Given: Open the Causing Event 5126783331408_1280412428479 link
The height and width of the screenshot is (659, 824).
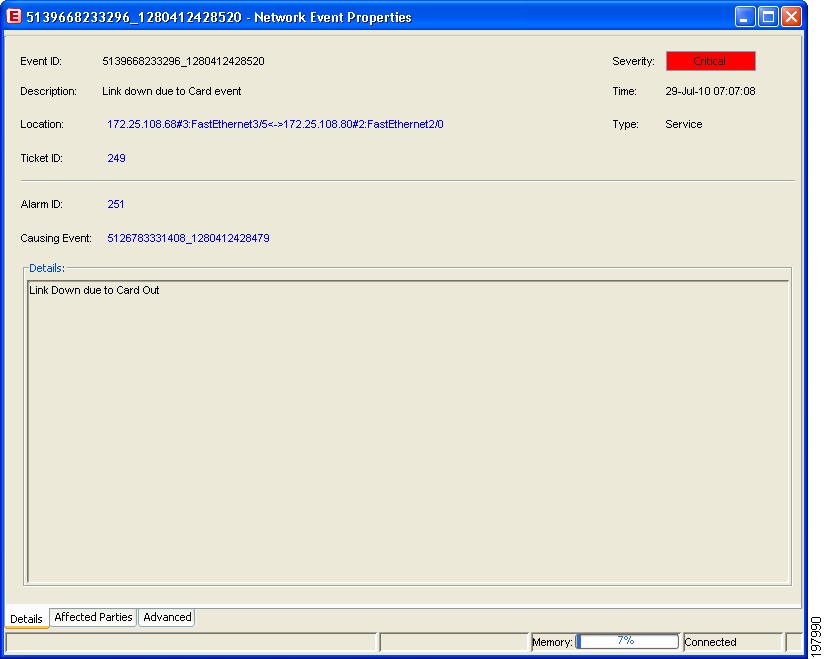Looking at the screenshot, I should (188, 238).
